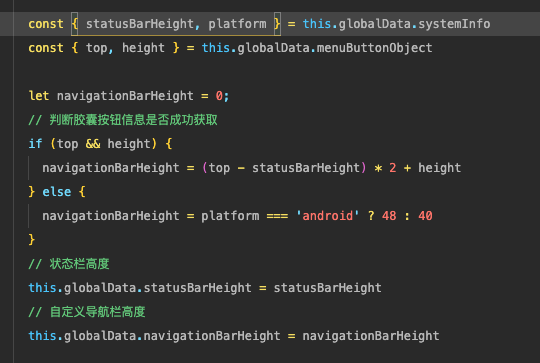This screenshot has width=540, height=363.
Task: Click the * multiplication operator
Action: (x=378, y=168)
